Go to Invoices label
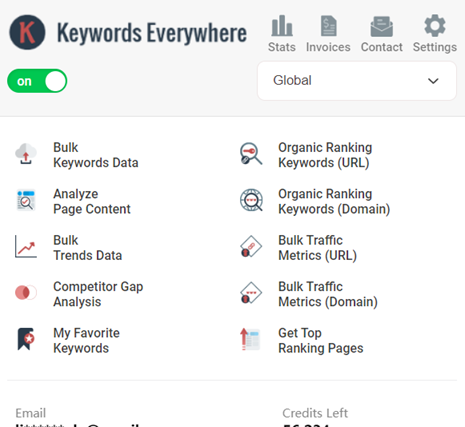Image resolution: width=465 pixels, height=427 pixels. click(x=328, y=47)
